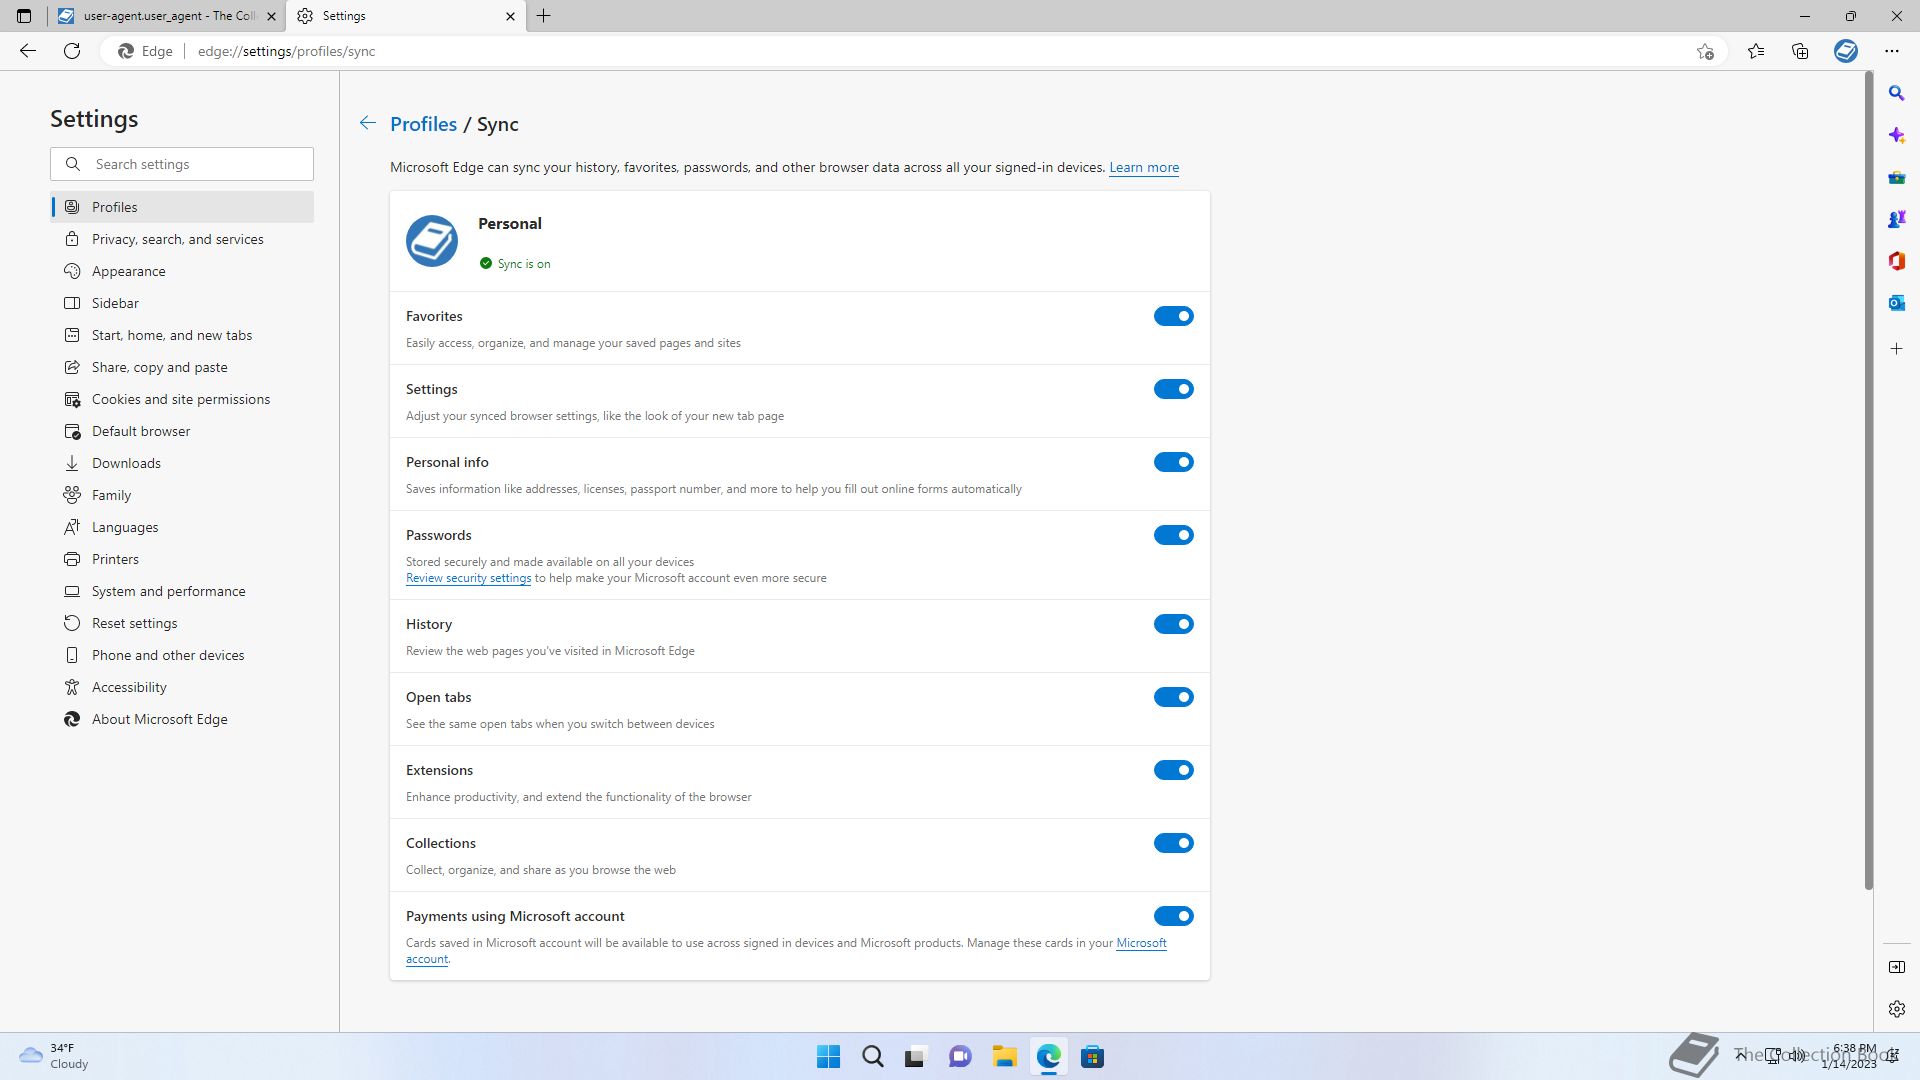
Task: Open Phone and other devices settings
Action: pyautogui.click(x=182, y=655)
